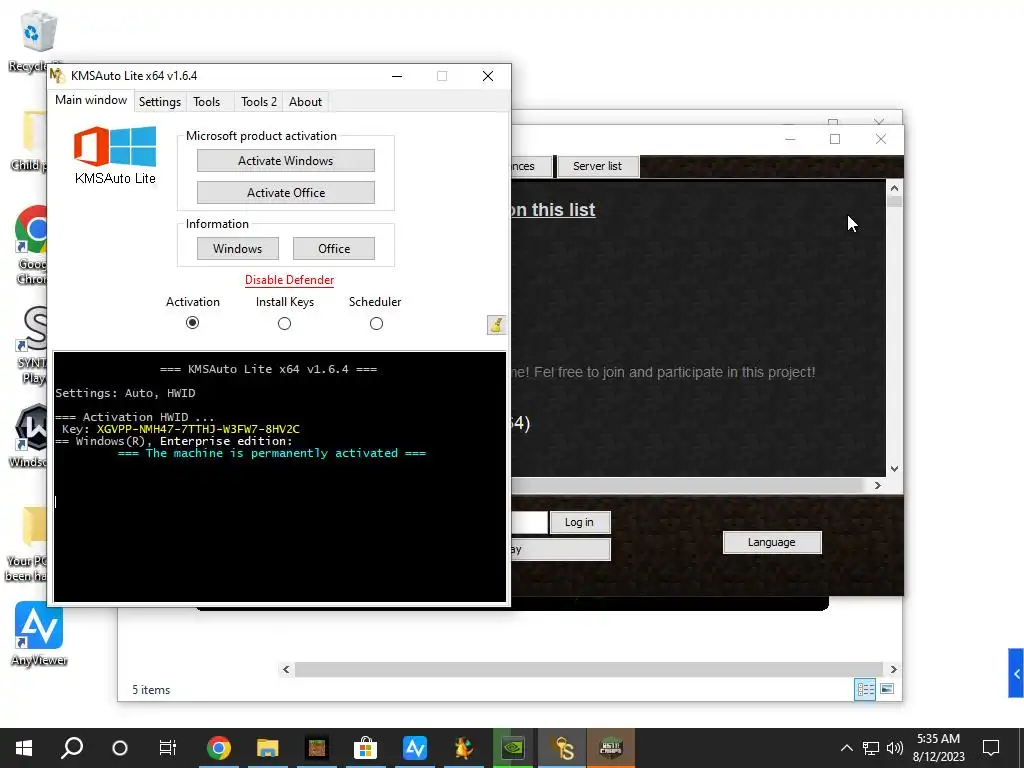Open the Tools 2 tab
The image size is (1024, 768).
click(x=259, y=102)
